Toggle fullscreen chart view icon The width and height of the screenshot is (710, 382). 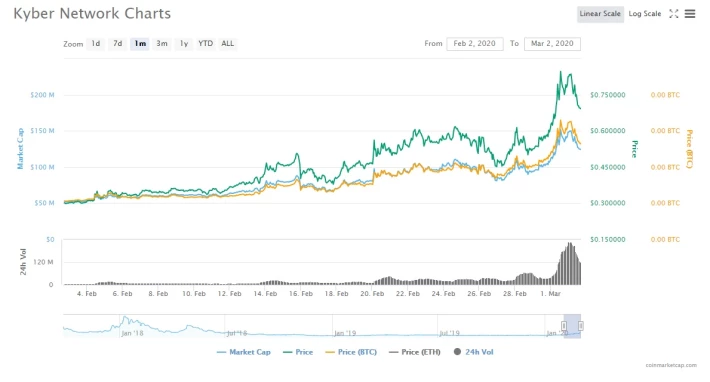coord(674,14)
